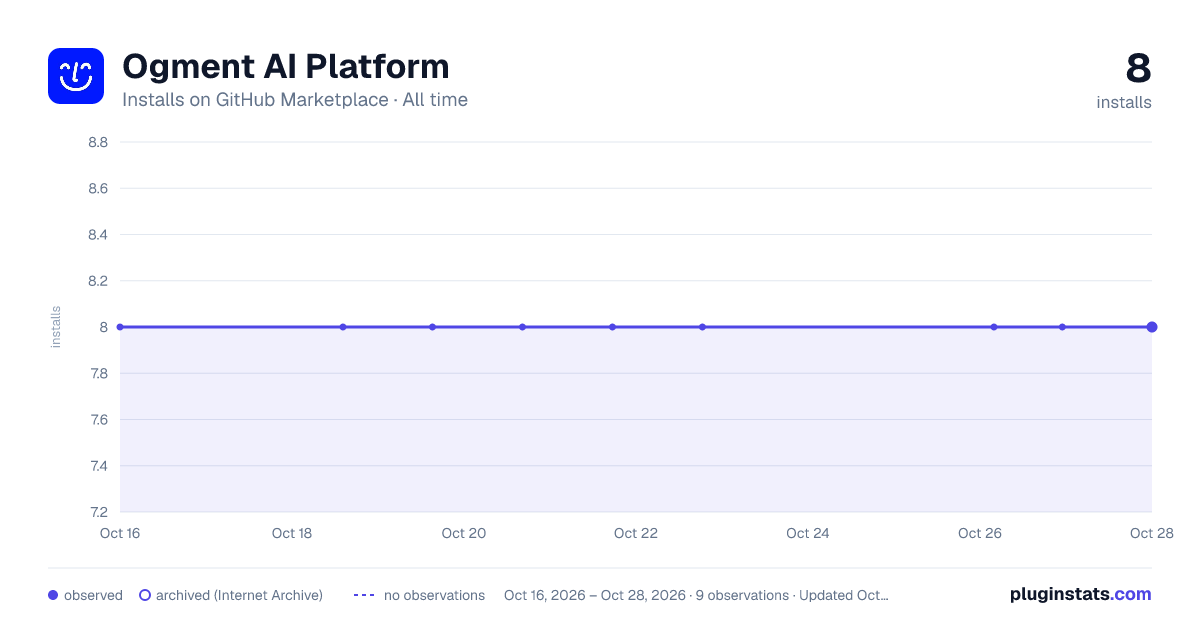1200x630 pixels.
Task: Click the 8 y-axis label
Action: [103, 327]
